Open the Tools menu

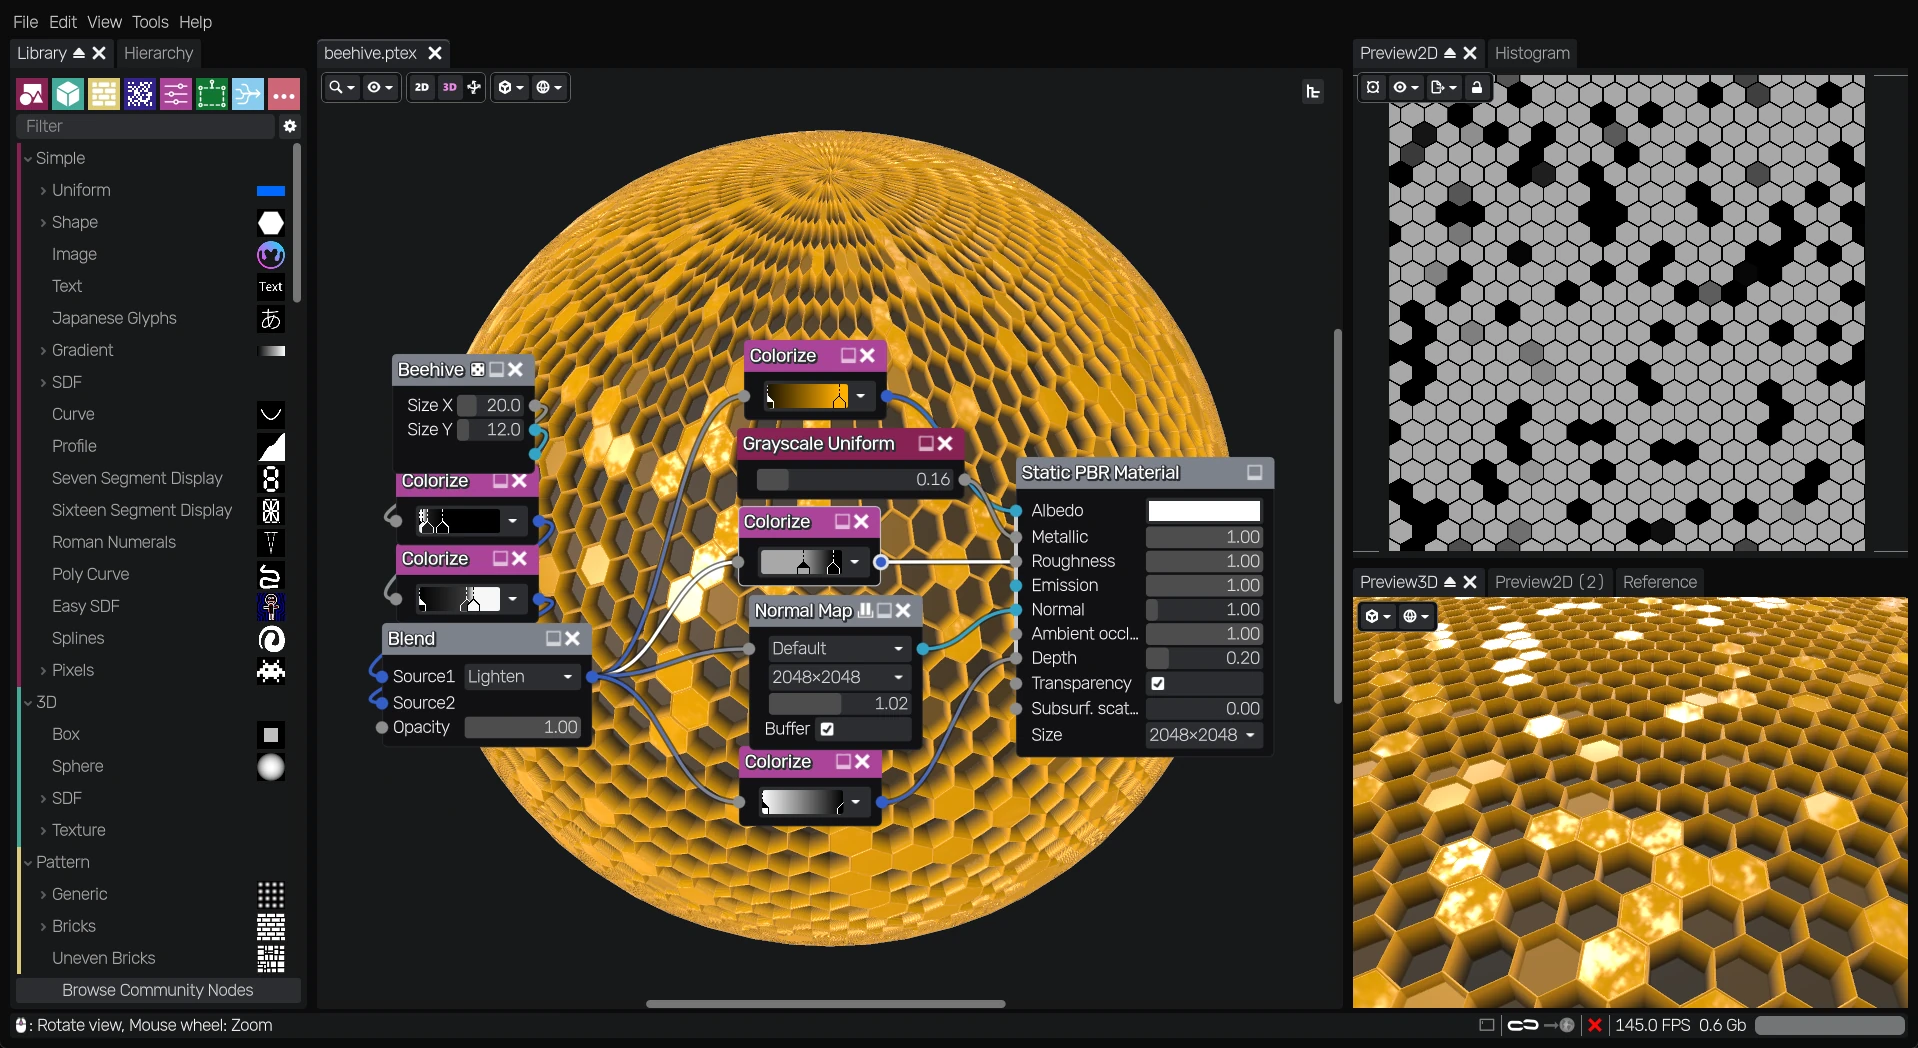pos(149,21)
